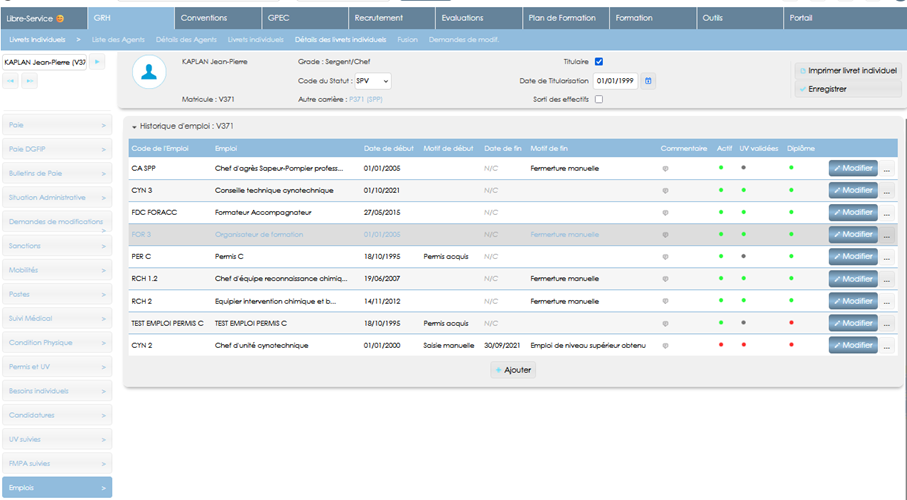Screen dimensions: 907x500
Task: Click the calendar icon beside Date de Titularisation
Action: coord(648,81)
